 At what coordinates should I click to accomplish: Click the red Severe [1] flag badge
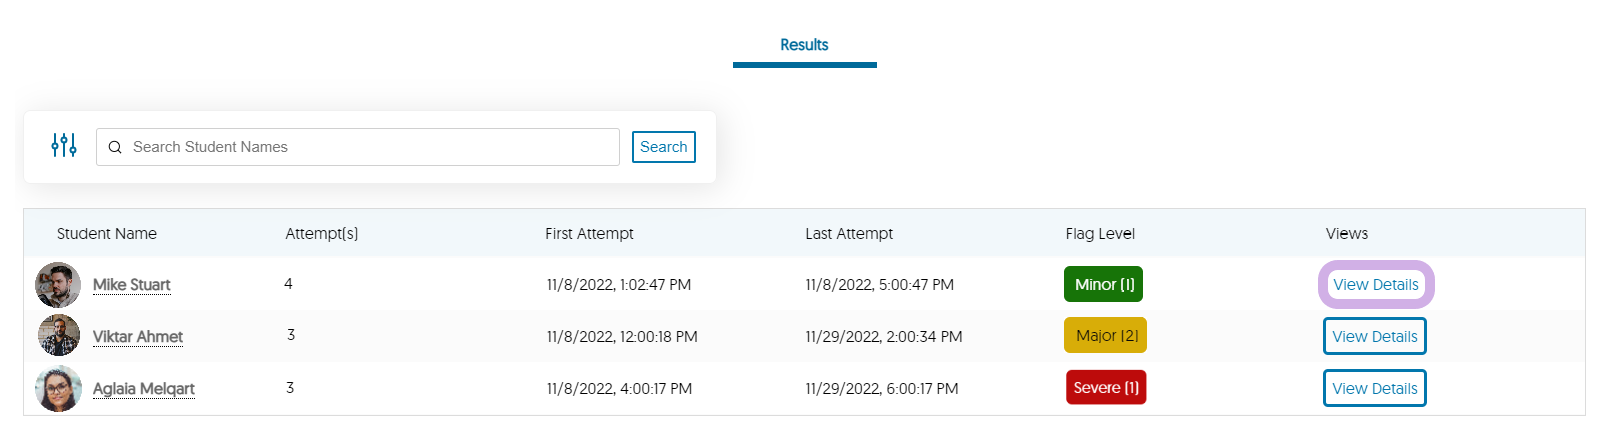click(x=1106, y=387)
